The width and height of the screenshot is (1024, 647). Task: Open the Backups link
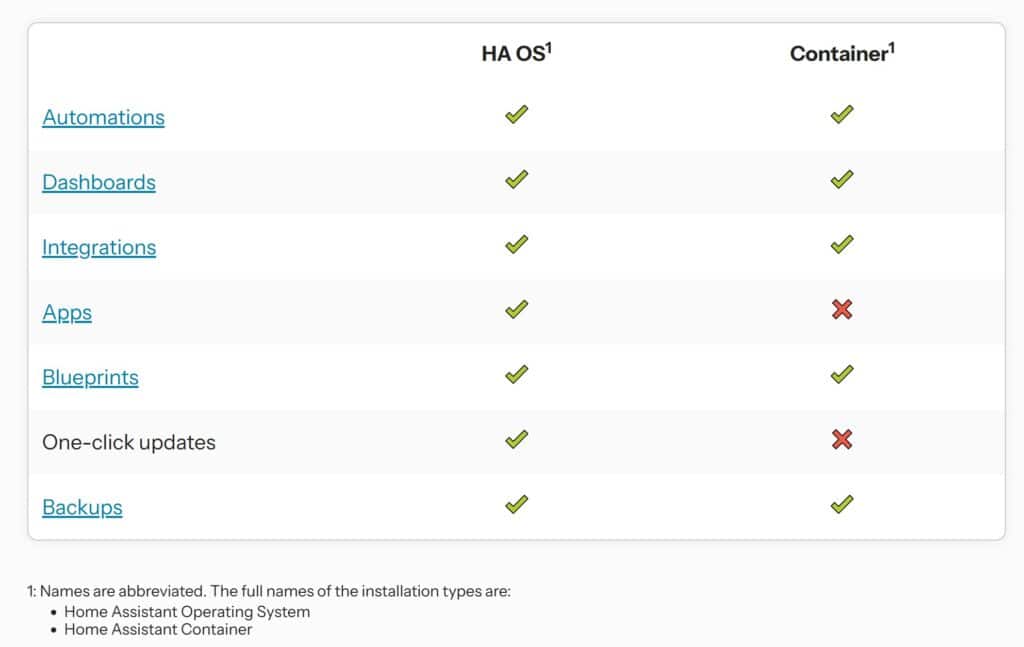82,507
